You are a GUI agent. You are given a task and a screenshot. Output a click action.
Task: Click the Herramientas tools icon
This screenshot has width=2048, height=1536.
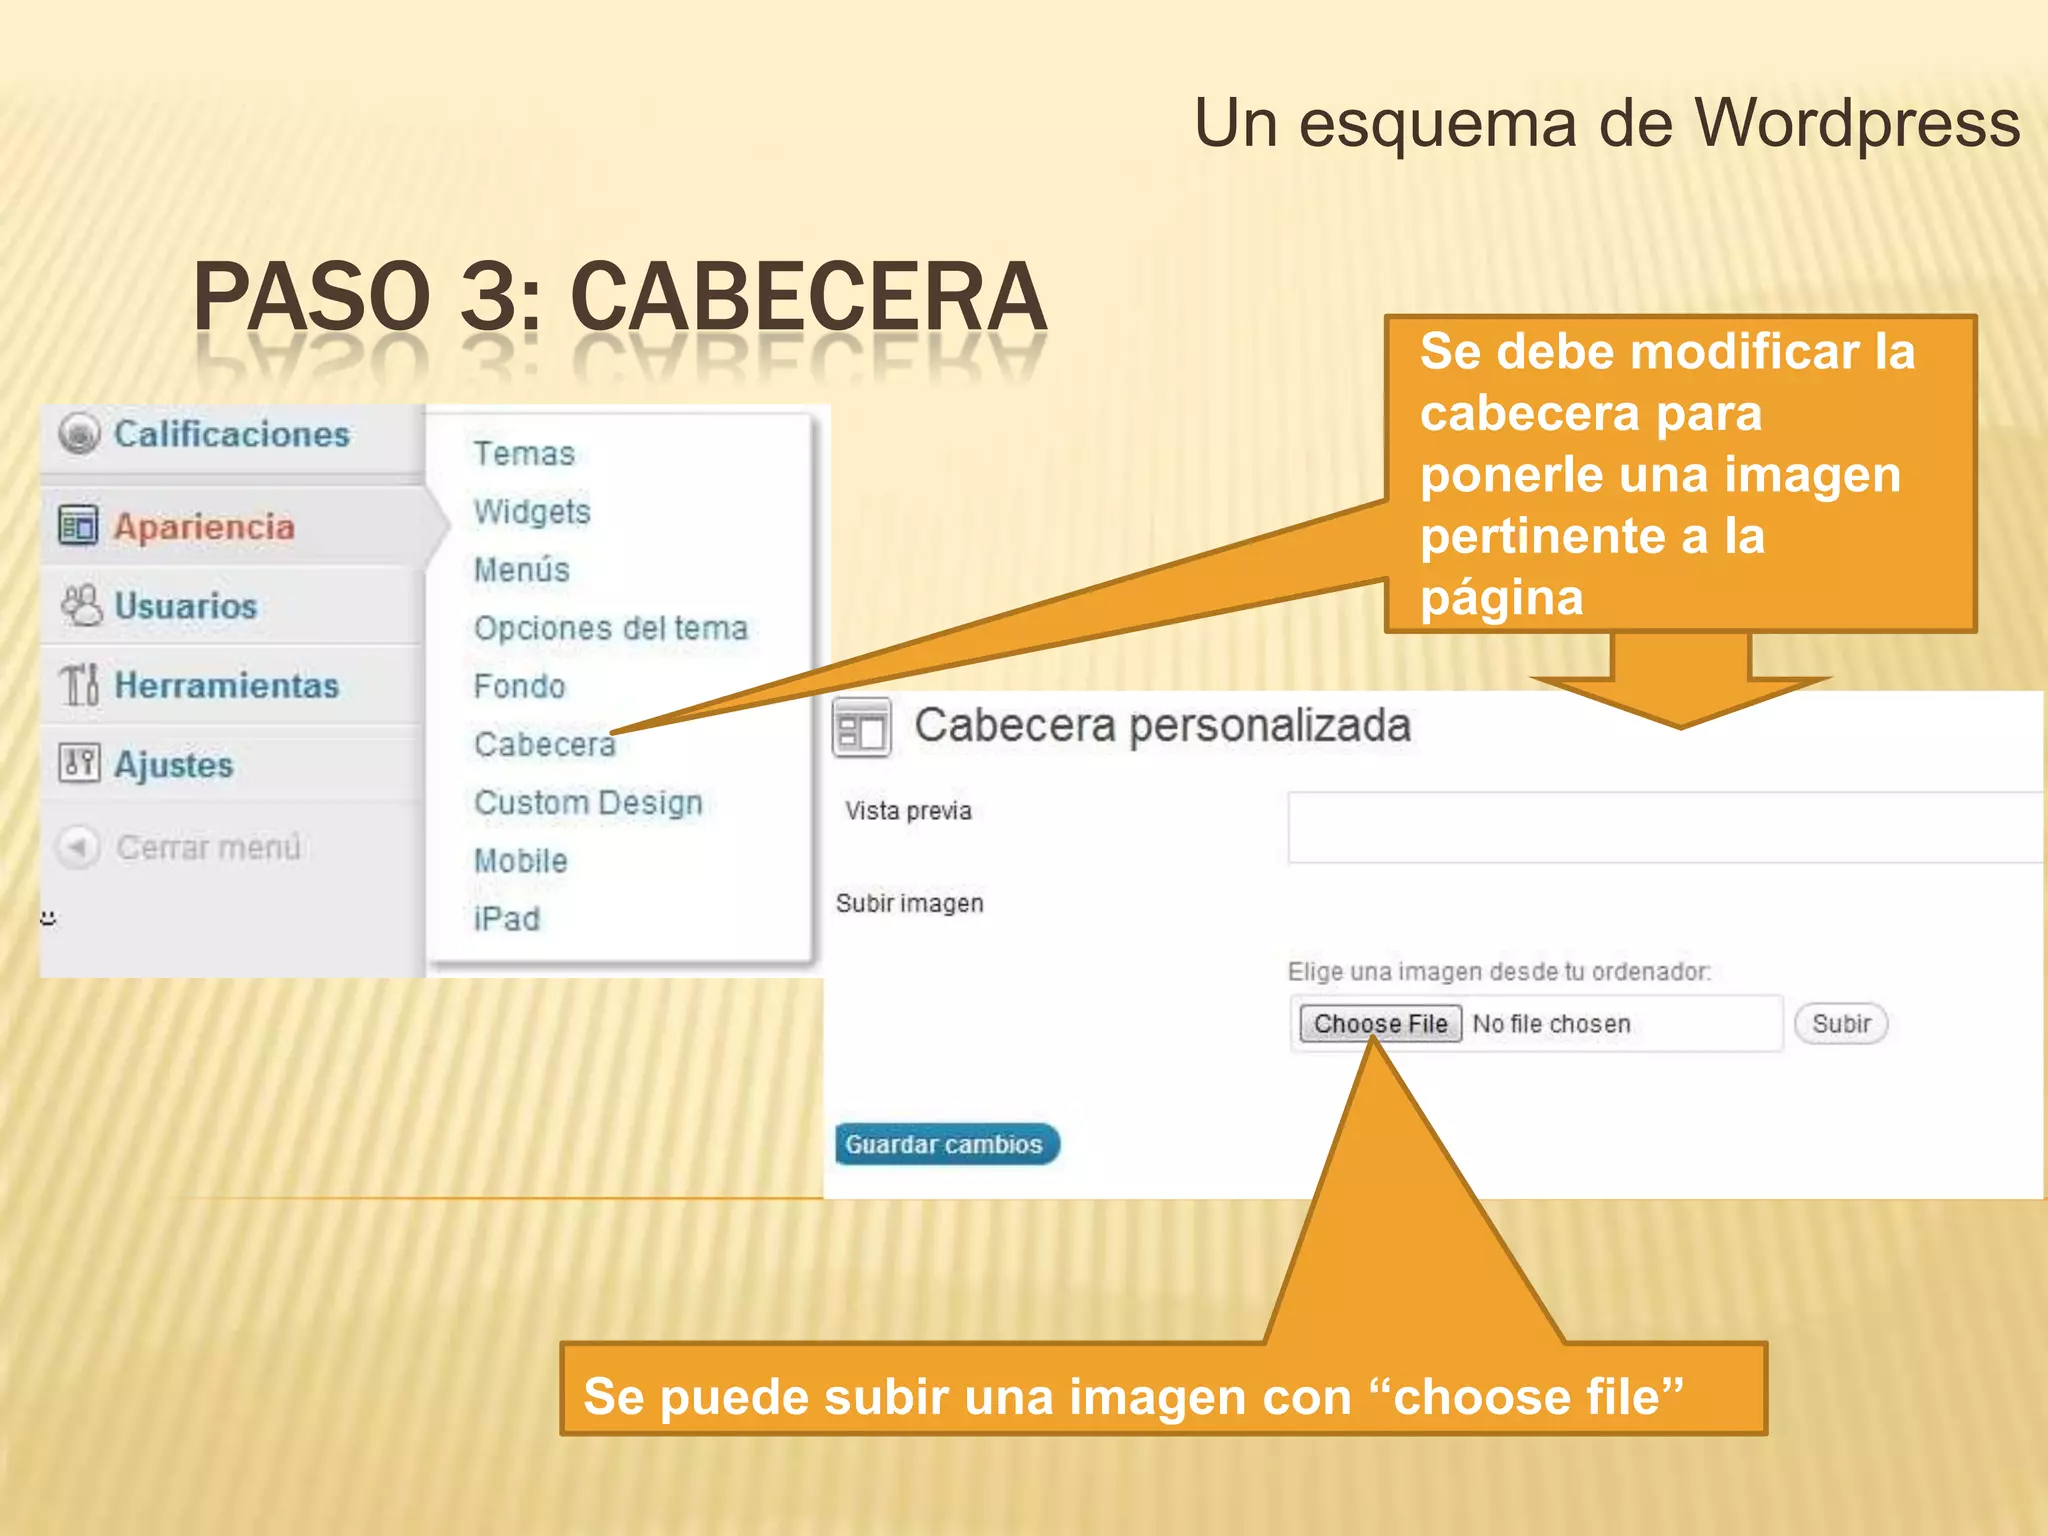pyautogui.click(x=79, y=685)
